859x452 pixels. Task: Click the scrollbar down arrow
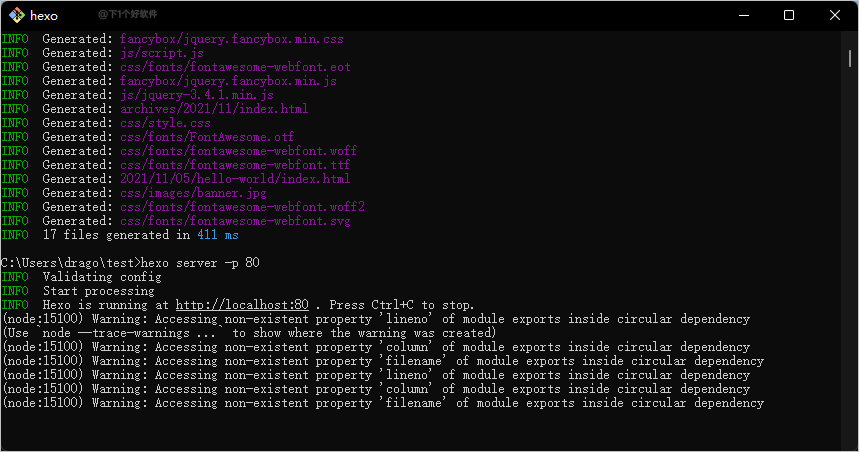(851, 444)
